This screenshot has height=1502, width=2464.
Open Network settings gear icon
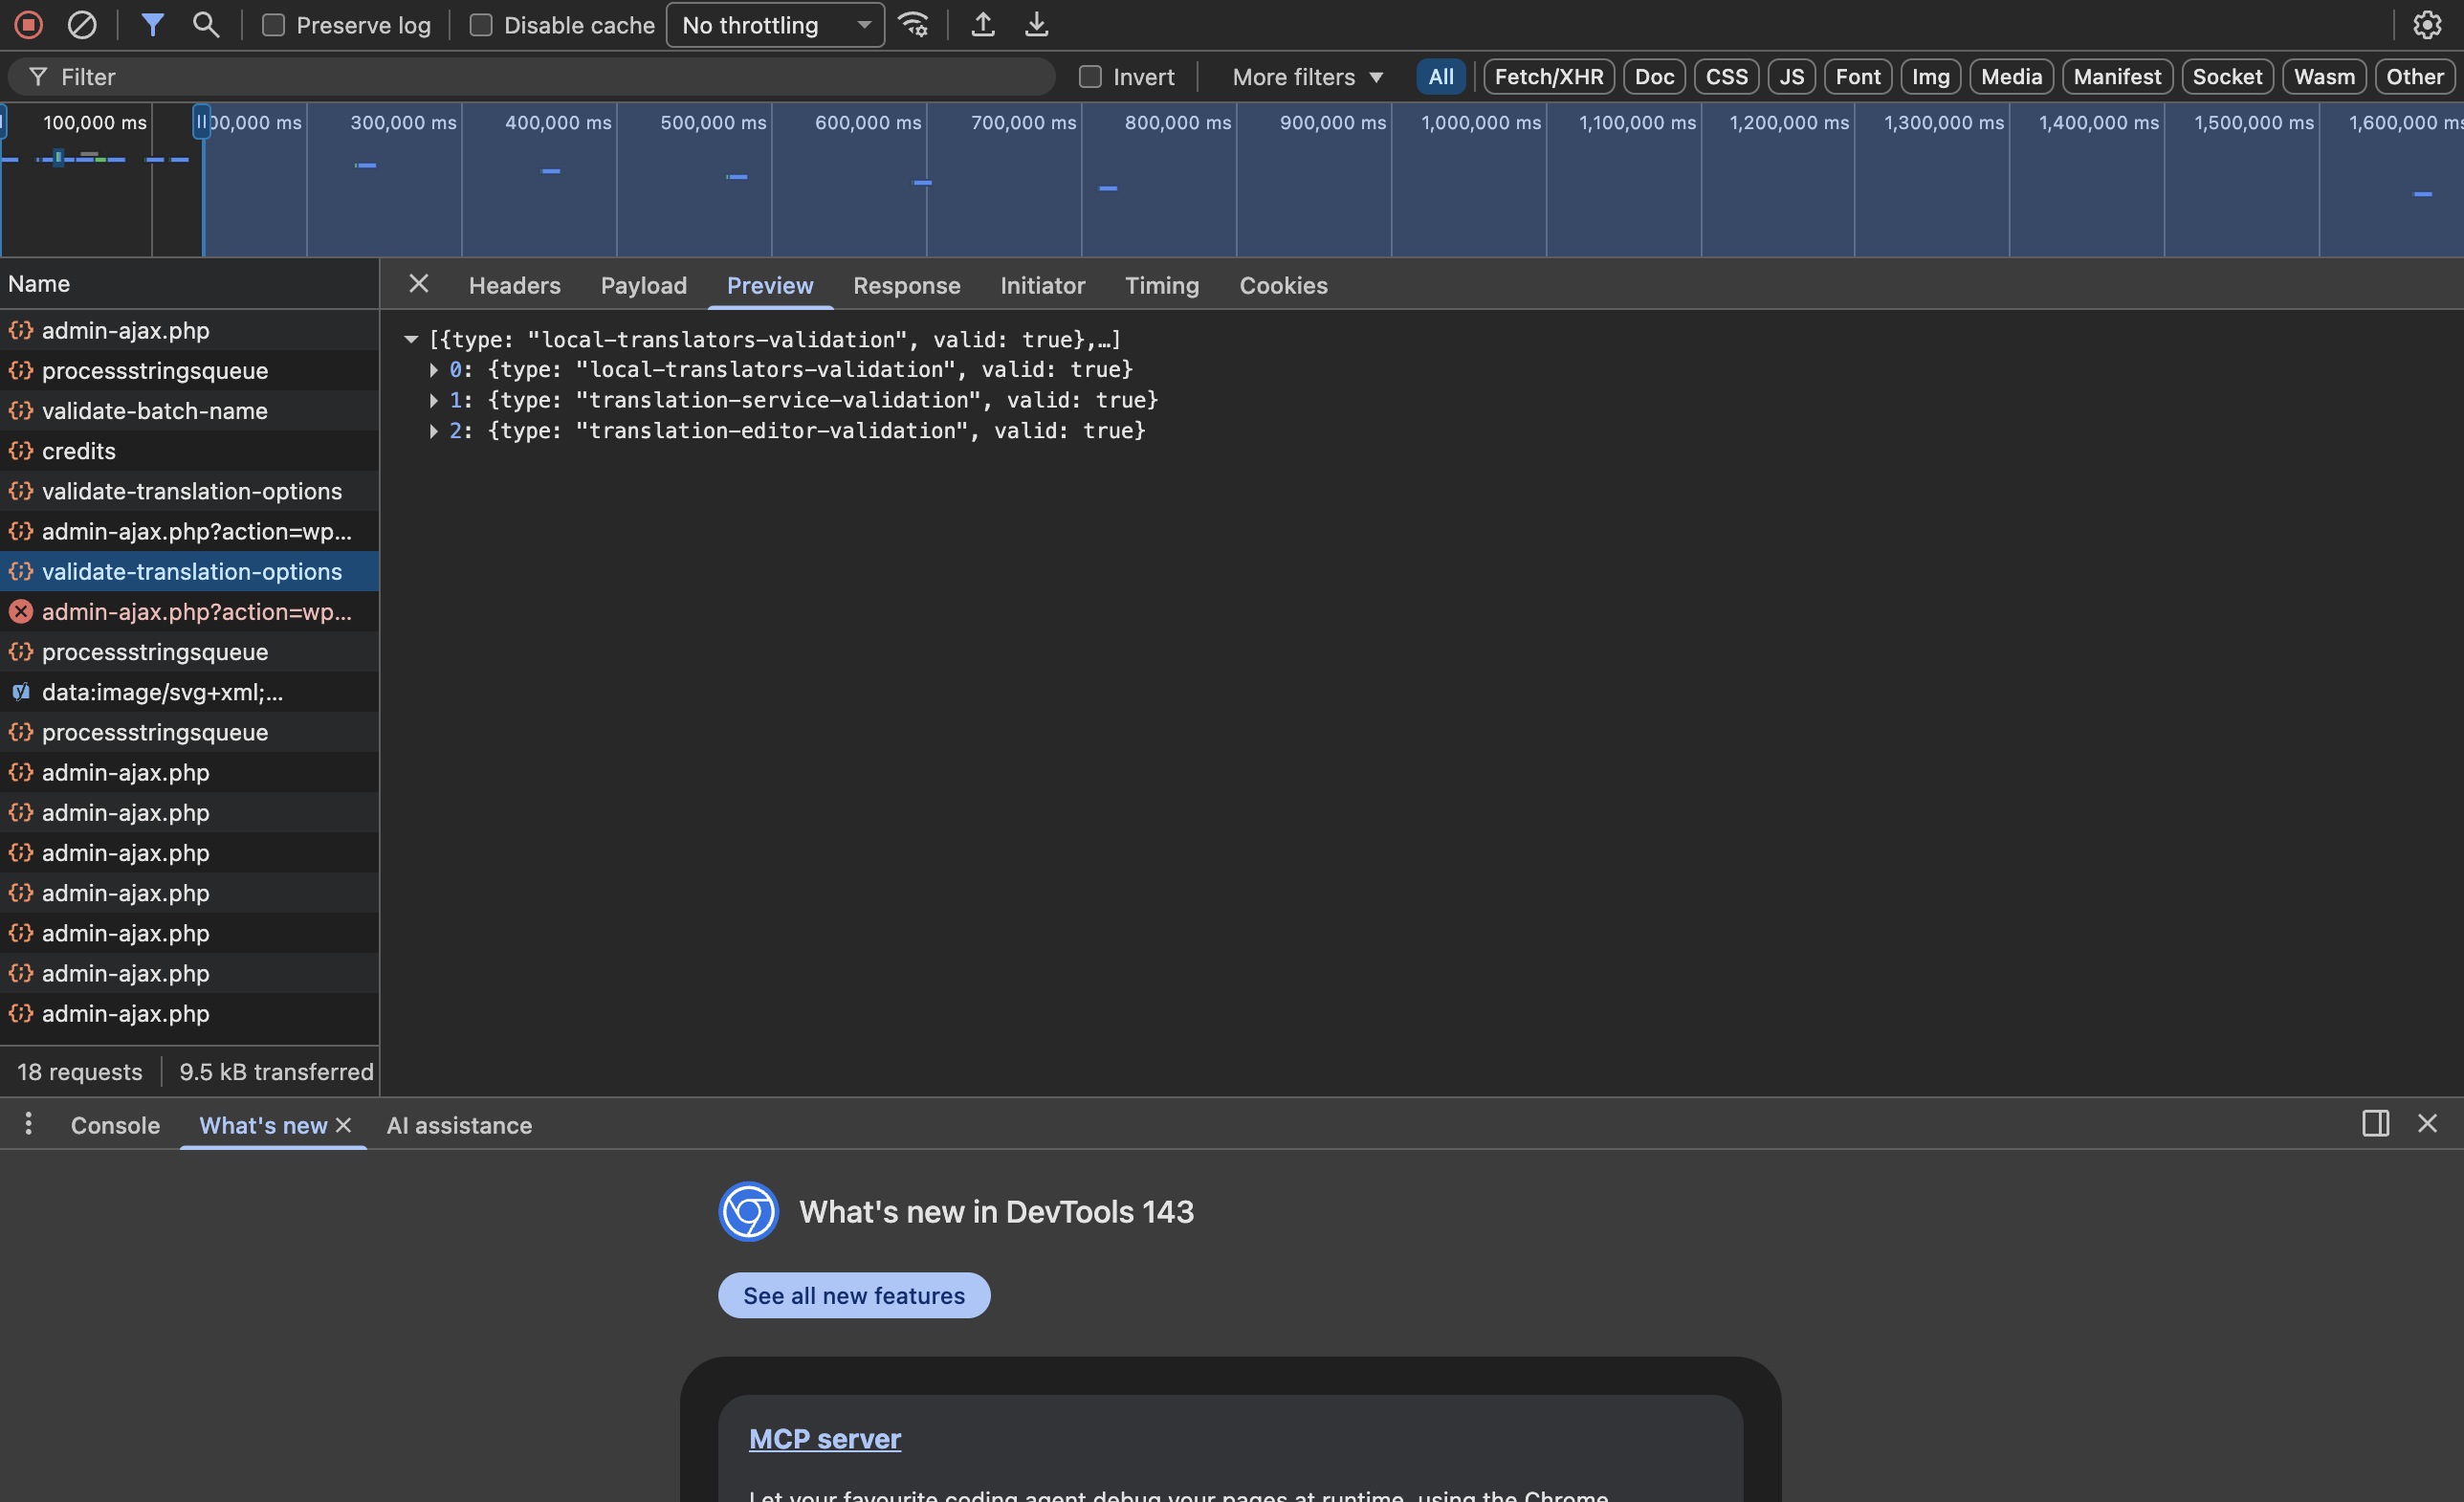[2427, 24]
